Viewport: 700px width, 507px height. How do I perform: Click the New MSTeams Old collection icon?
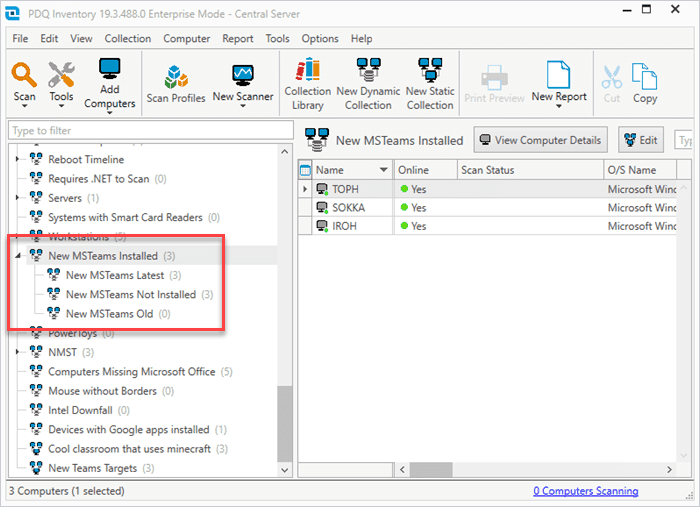click(54, 313)
